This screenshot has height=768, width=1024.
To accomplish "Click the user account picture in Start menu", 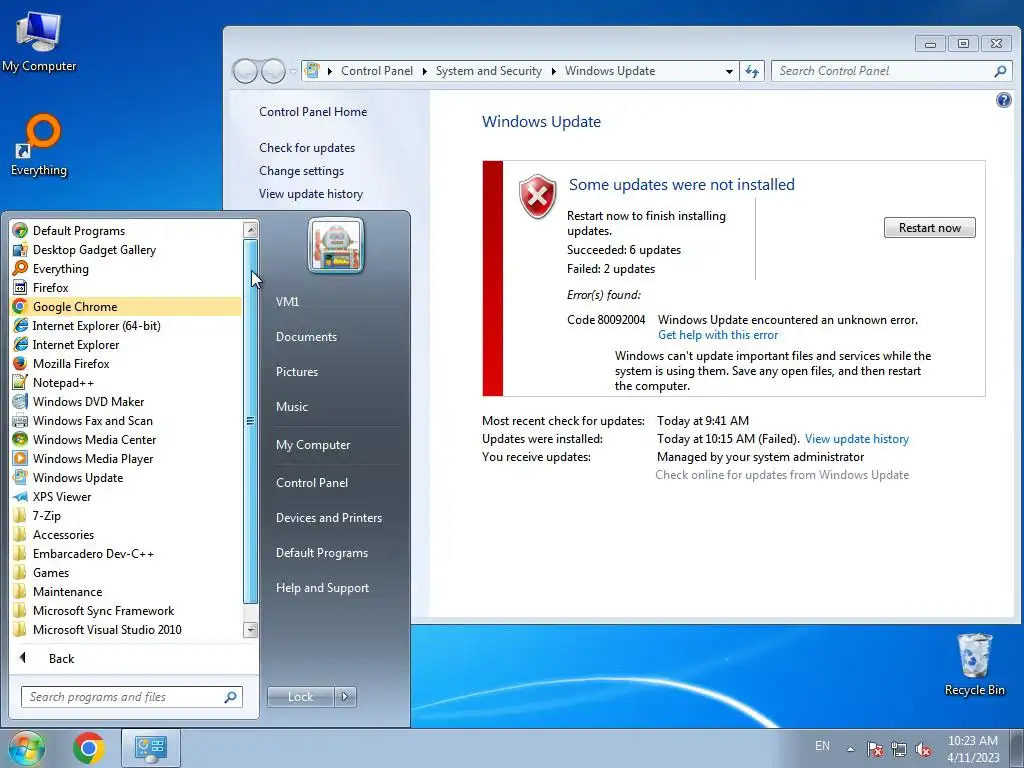I will pyautogui.click(x=336, y=246).
